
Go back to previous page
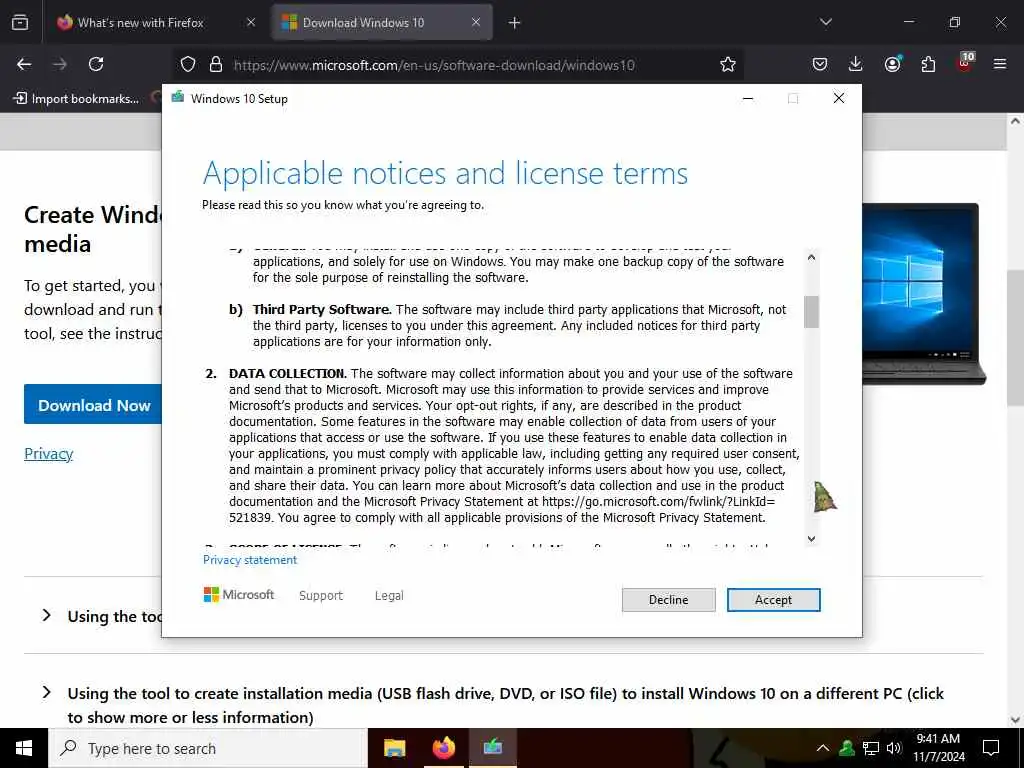coord(24,64)
